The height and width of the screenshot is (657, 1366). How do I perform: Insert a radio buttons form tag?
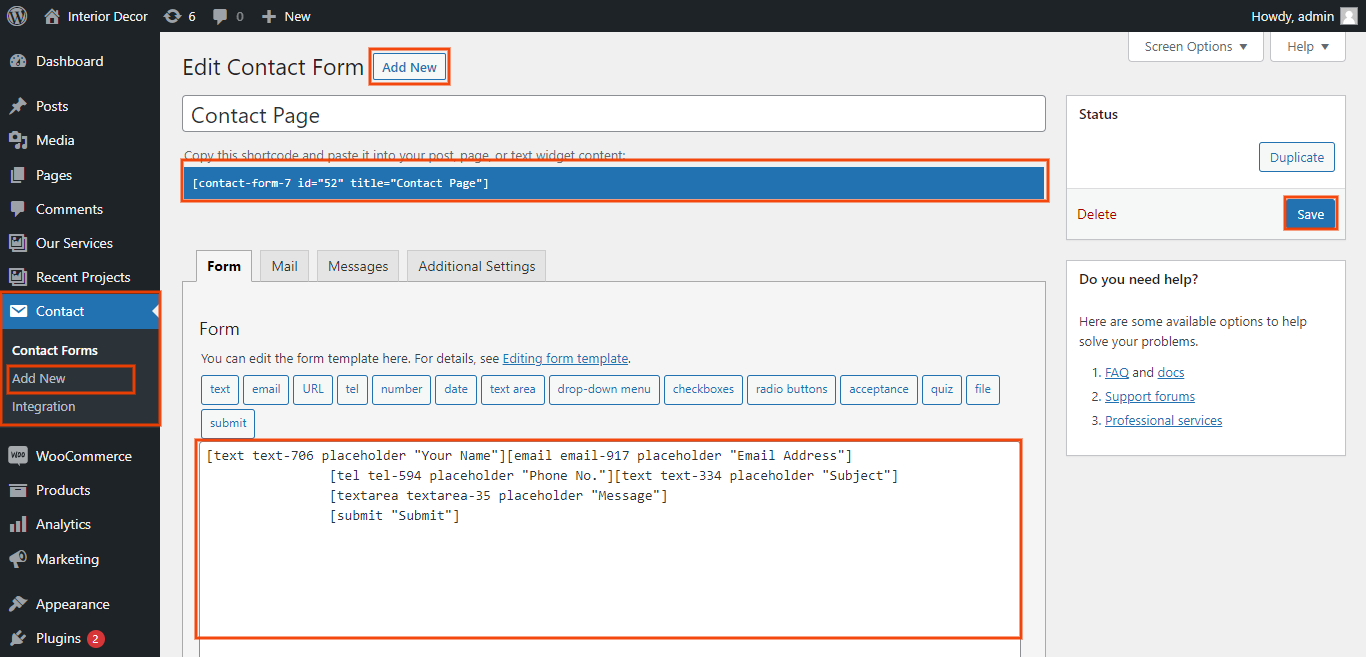(791, 389)
